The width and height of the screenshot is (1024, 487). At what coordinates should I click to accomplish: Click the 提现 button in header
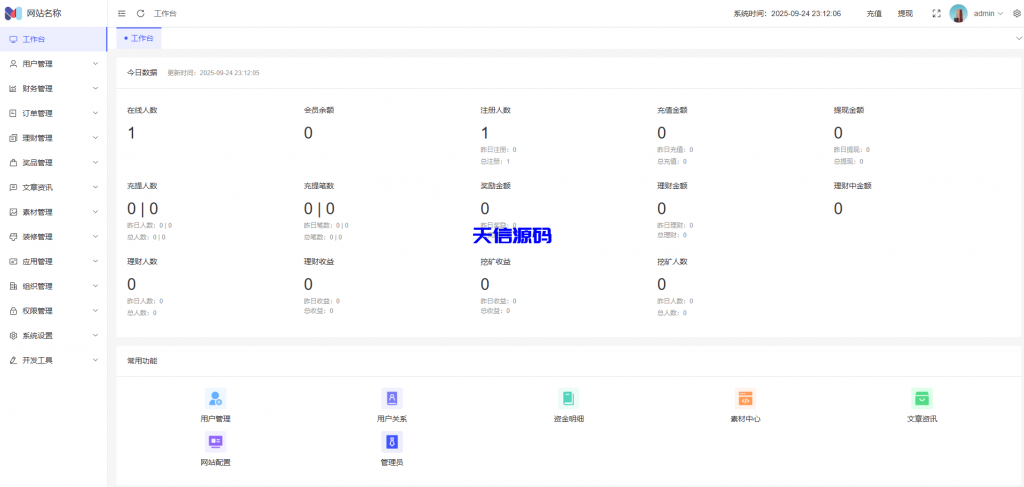pyautogui.click(x=905, y=14)
